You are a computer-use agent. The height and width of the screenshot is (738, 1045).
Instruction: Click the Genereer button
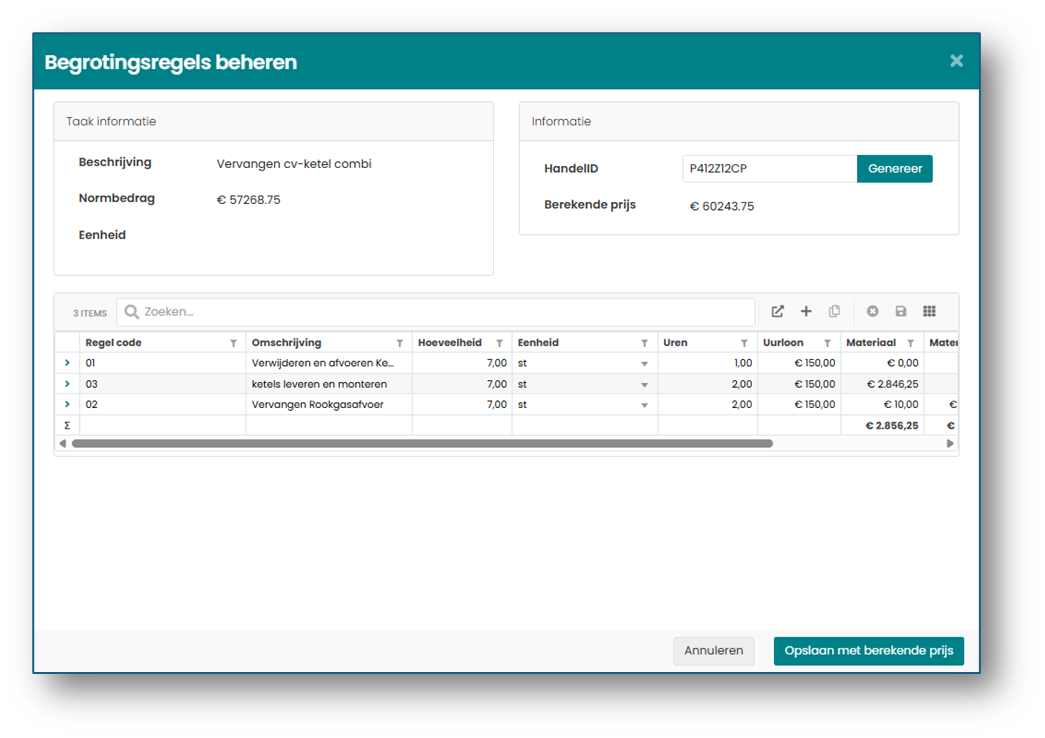[894, 169]
